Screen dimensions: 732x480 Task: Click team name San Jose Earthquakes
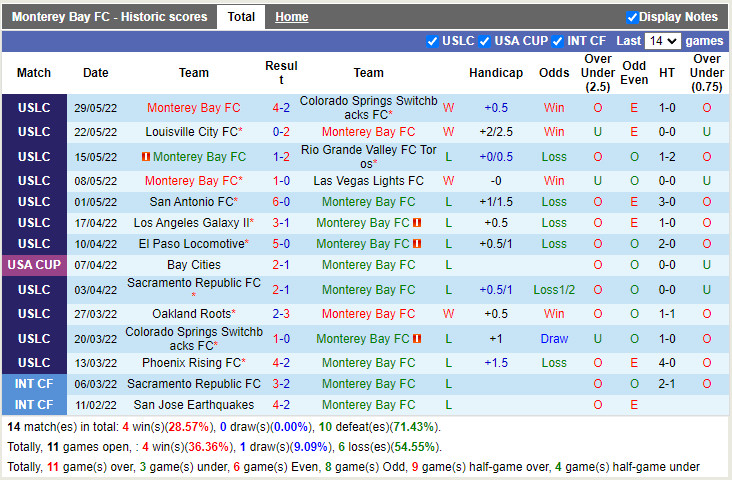194,405
